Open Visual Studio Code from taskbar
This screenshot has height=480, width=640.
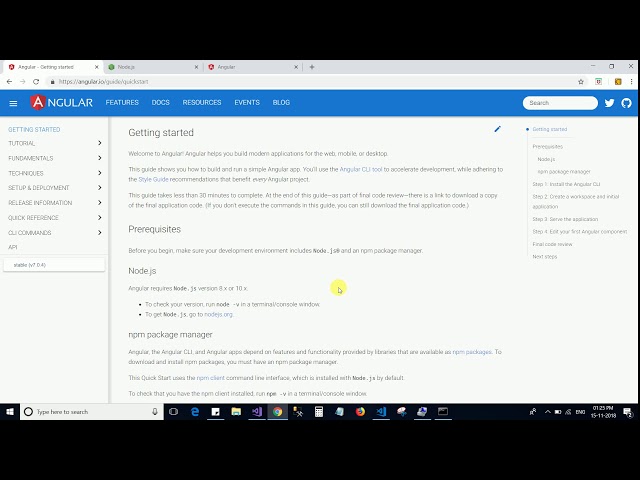(x=381, y=412)
